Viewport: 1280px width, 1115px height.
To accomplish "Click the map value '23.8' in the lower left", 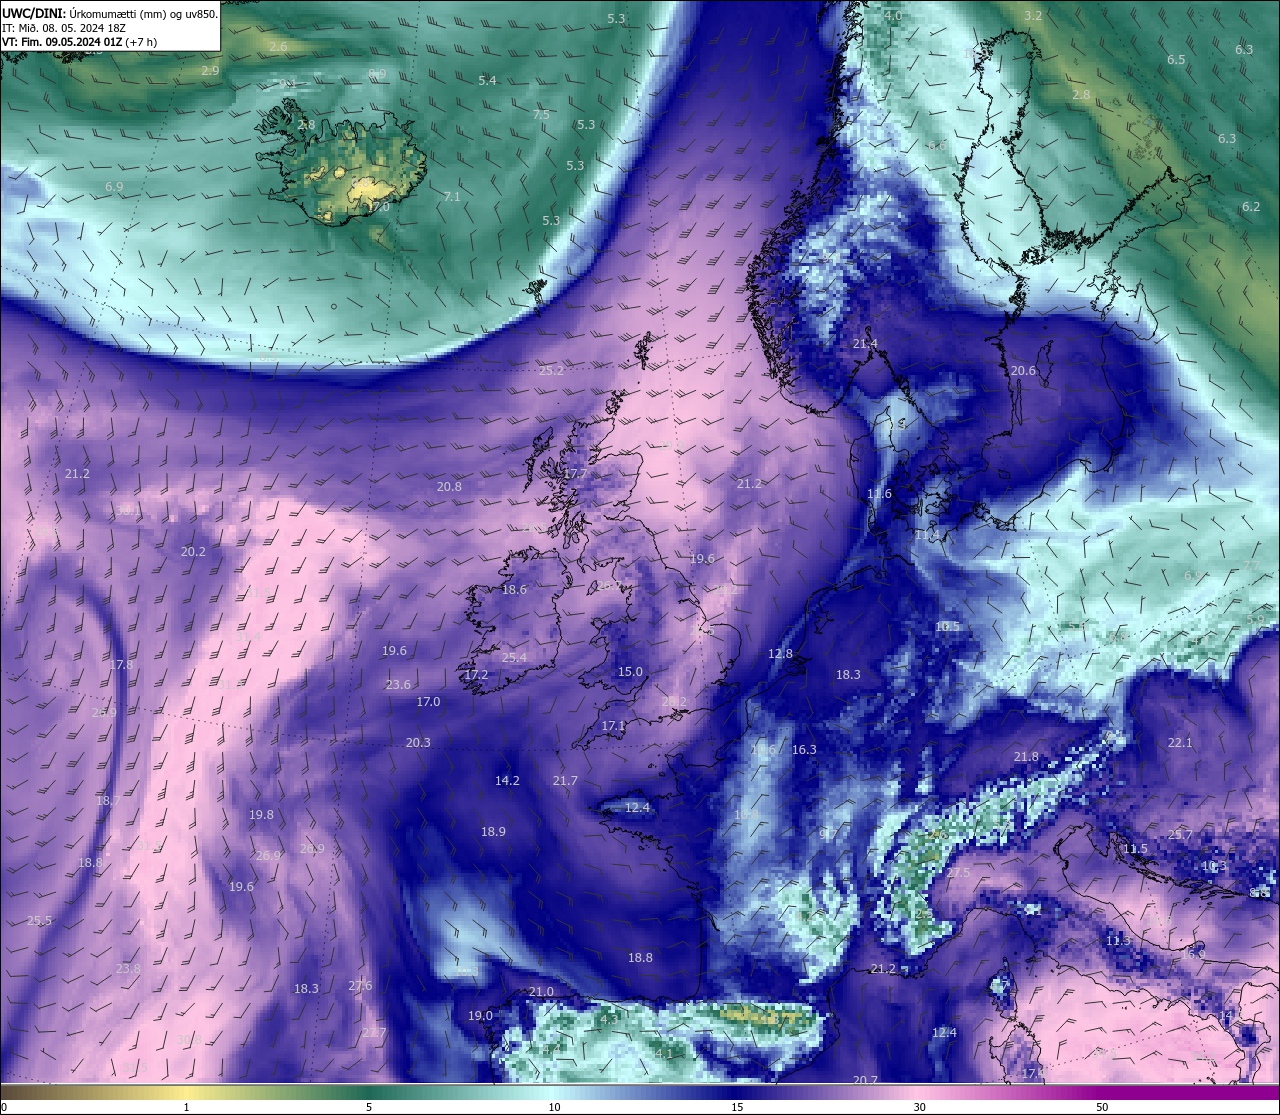I will coord(128,969).
